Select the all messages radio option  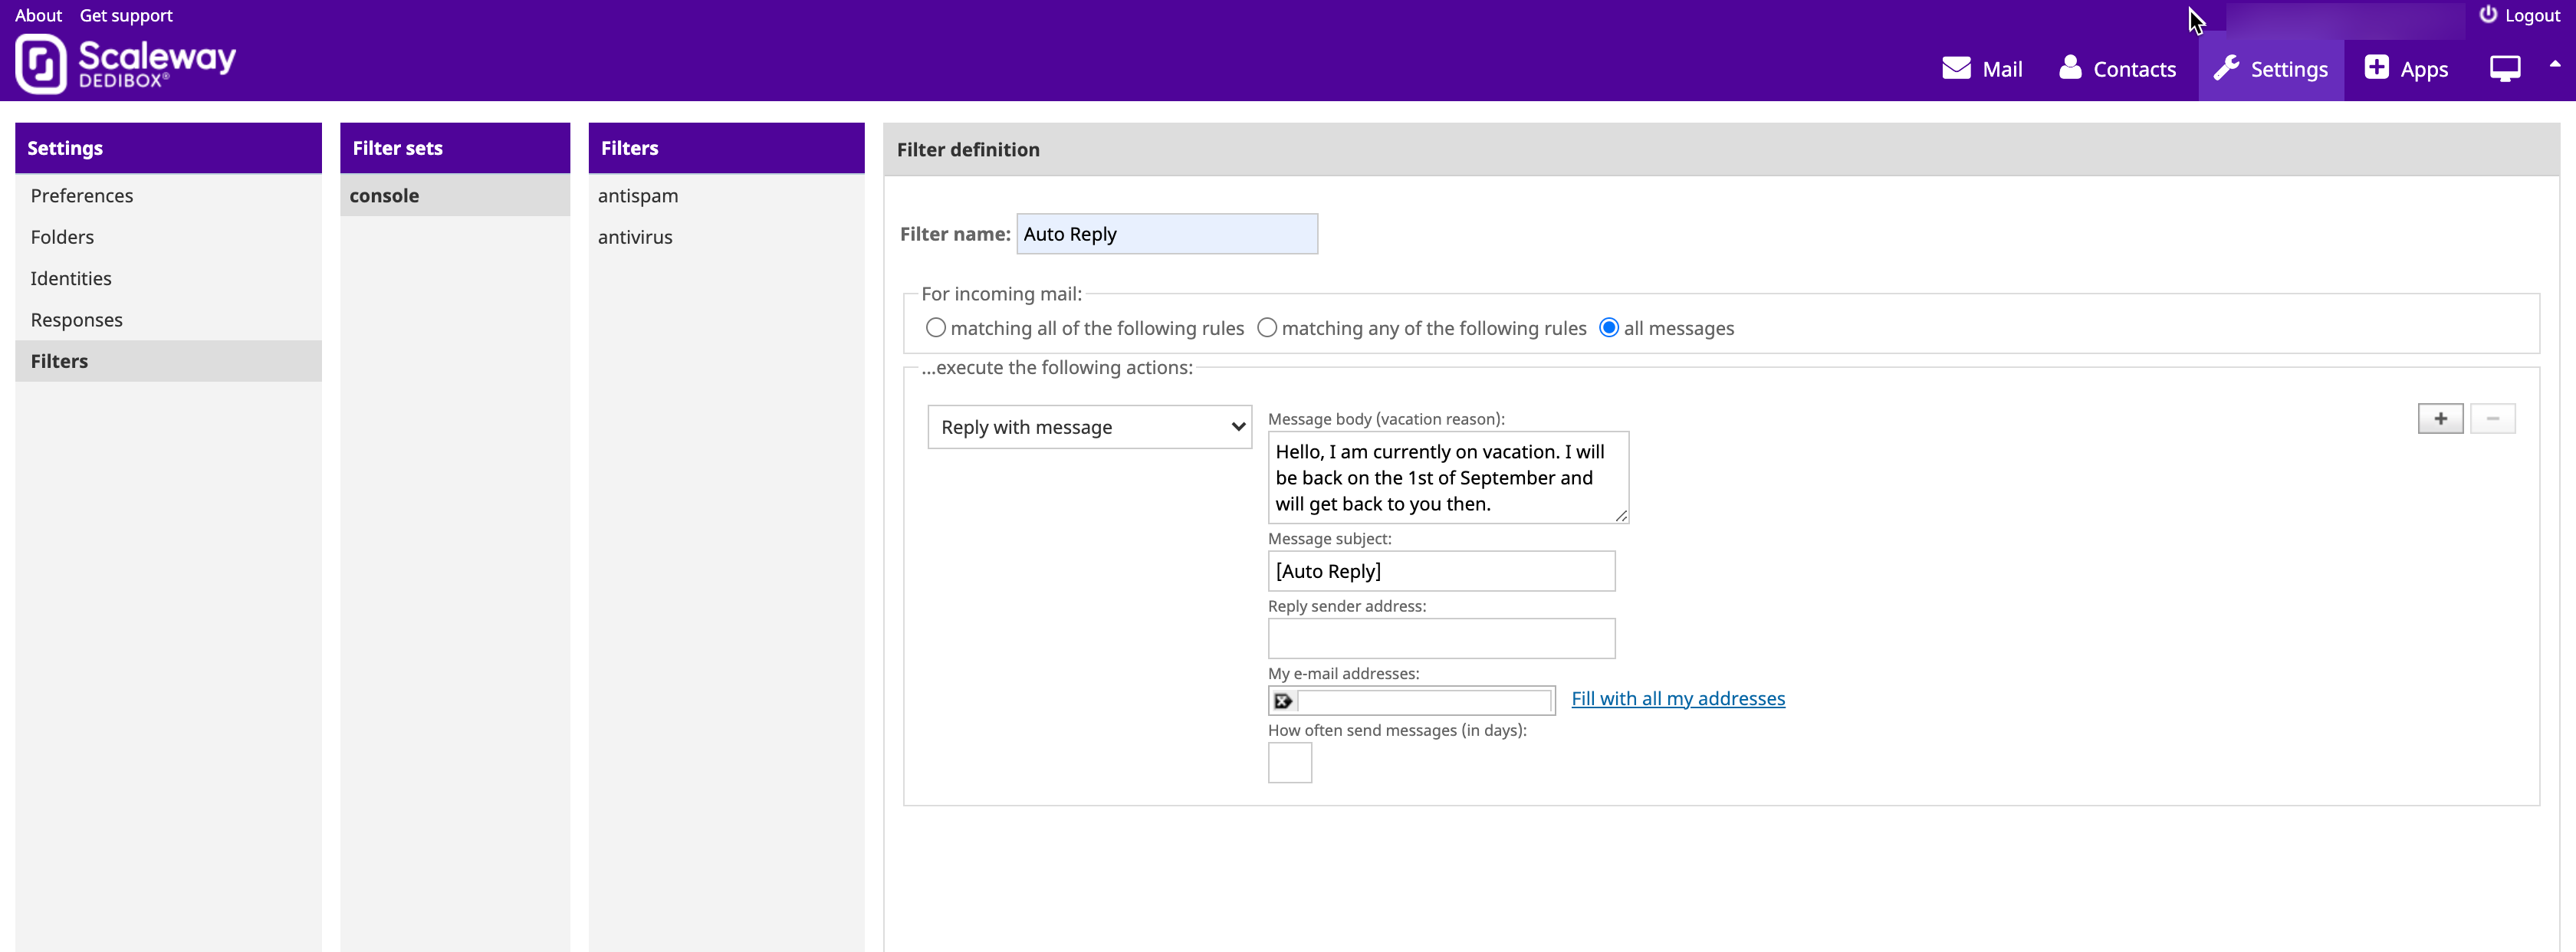pyautogui.click(x=1609, y=328)
